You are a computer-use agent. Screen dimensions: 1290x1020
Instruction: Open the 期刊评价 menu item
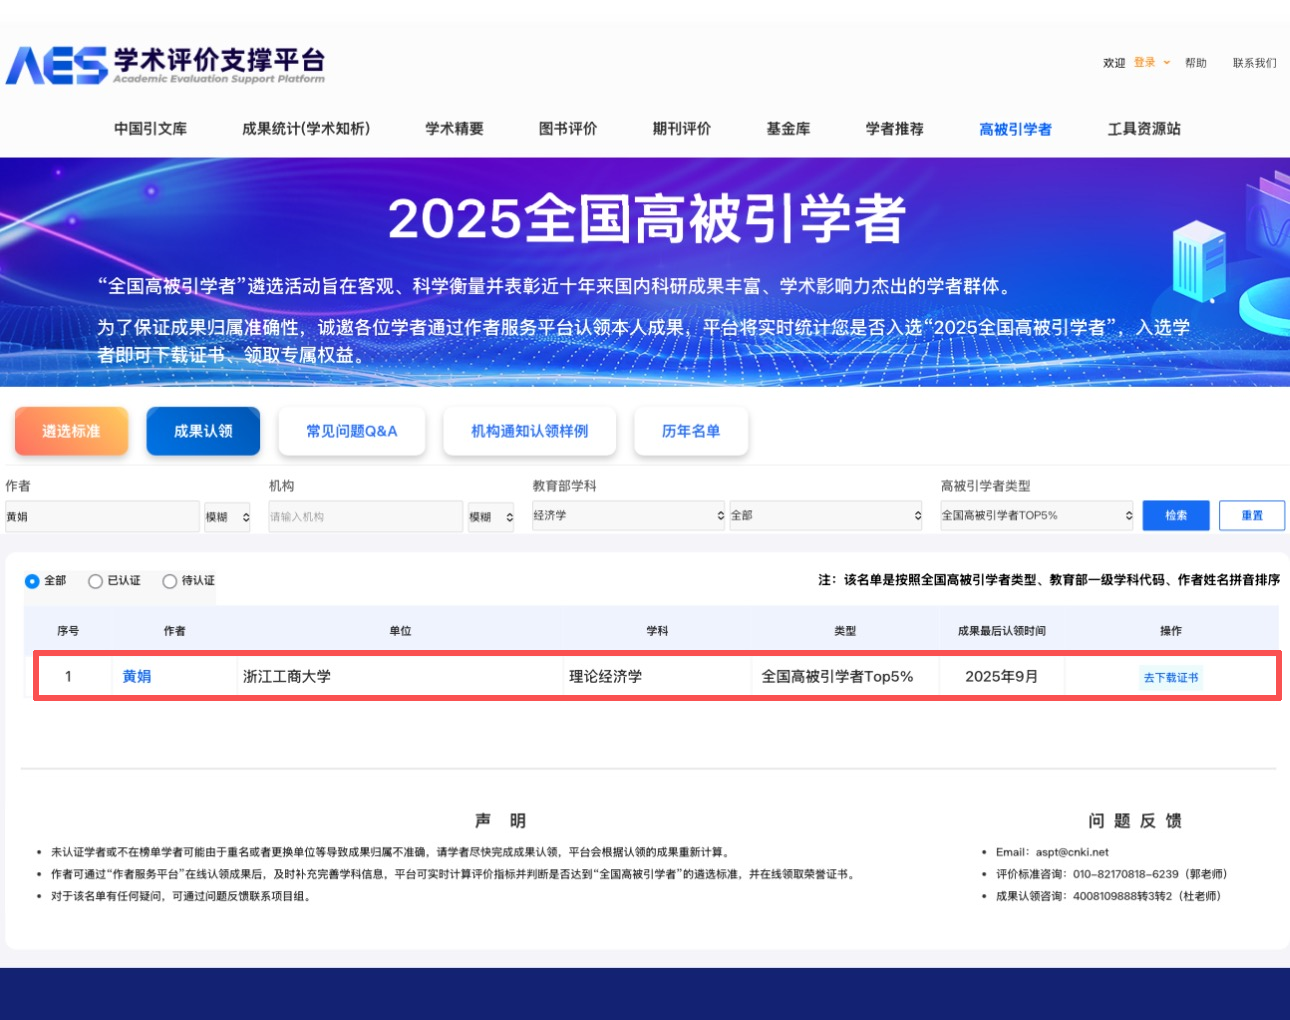(x=681, y=129)
